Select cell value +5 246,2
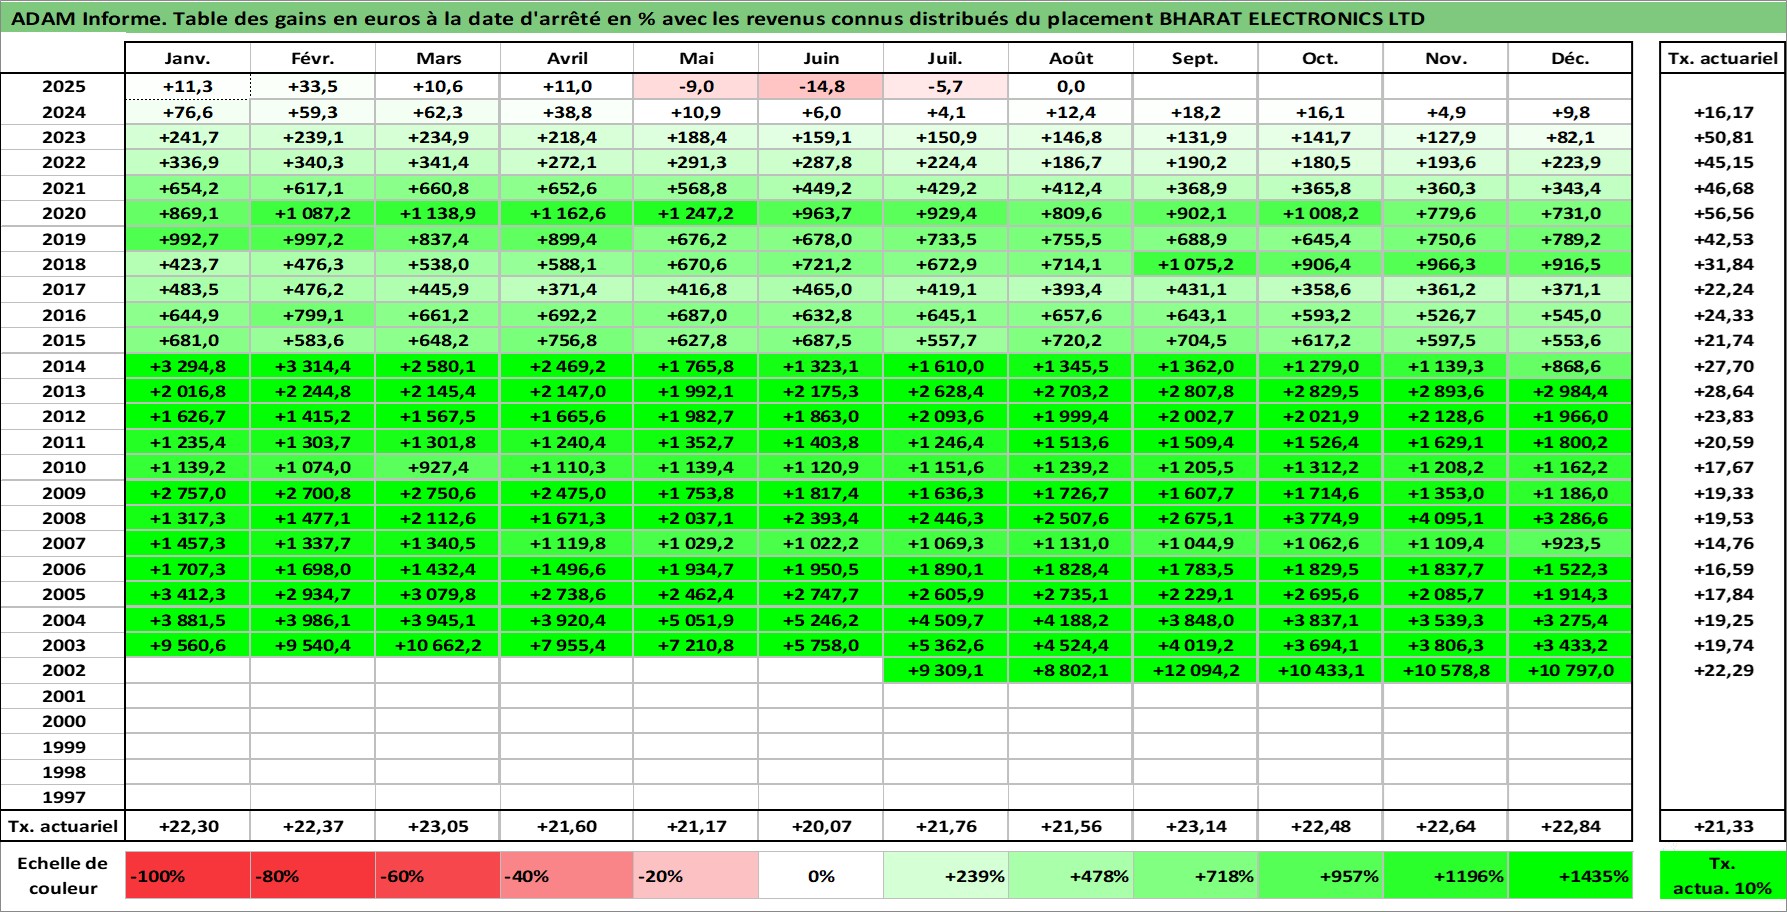The width and height of the screenshot is (1787, 912). click(821, 620)
